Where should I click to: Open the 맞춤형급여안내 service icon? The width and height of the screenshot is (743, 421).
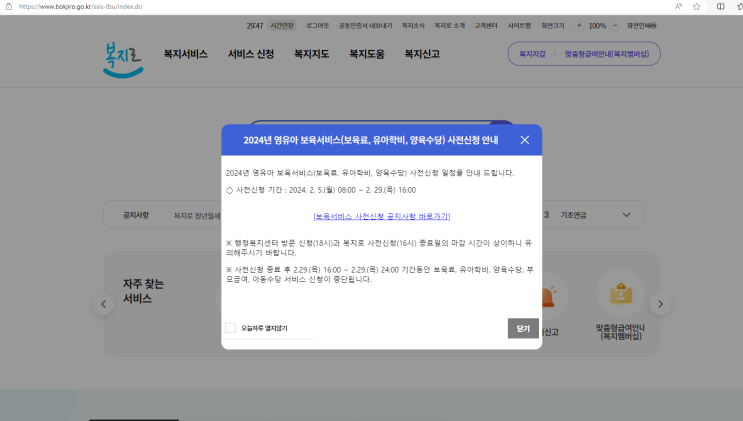tap(620, 295)
